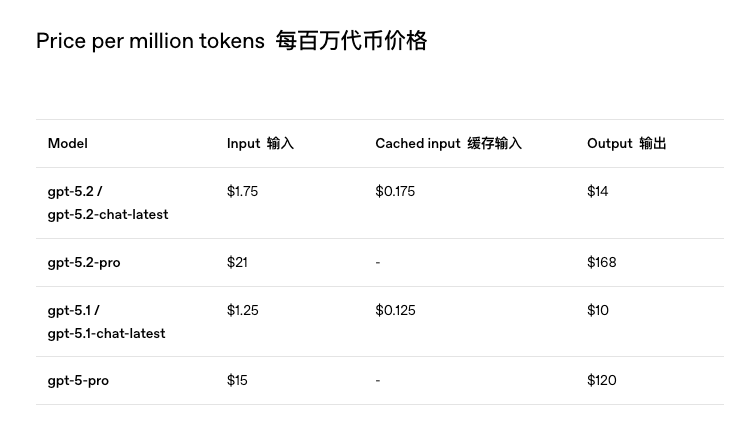Click the $1.75 input price

pos(242,191)
